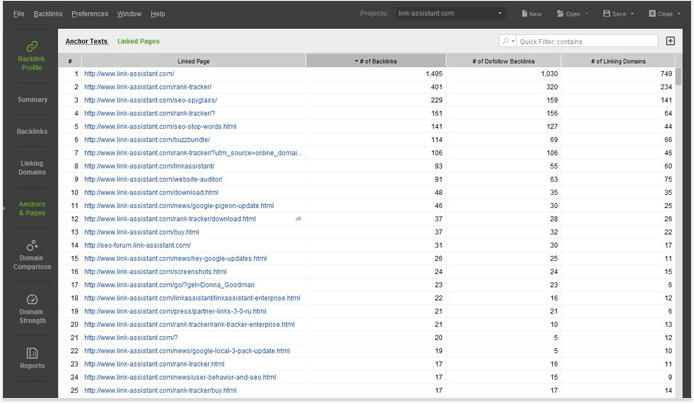Open the Reports section icon
This screenshot has height=403, width=694.
(x=32, y=353)
